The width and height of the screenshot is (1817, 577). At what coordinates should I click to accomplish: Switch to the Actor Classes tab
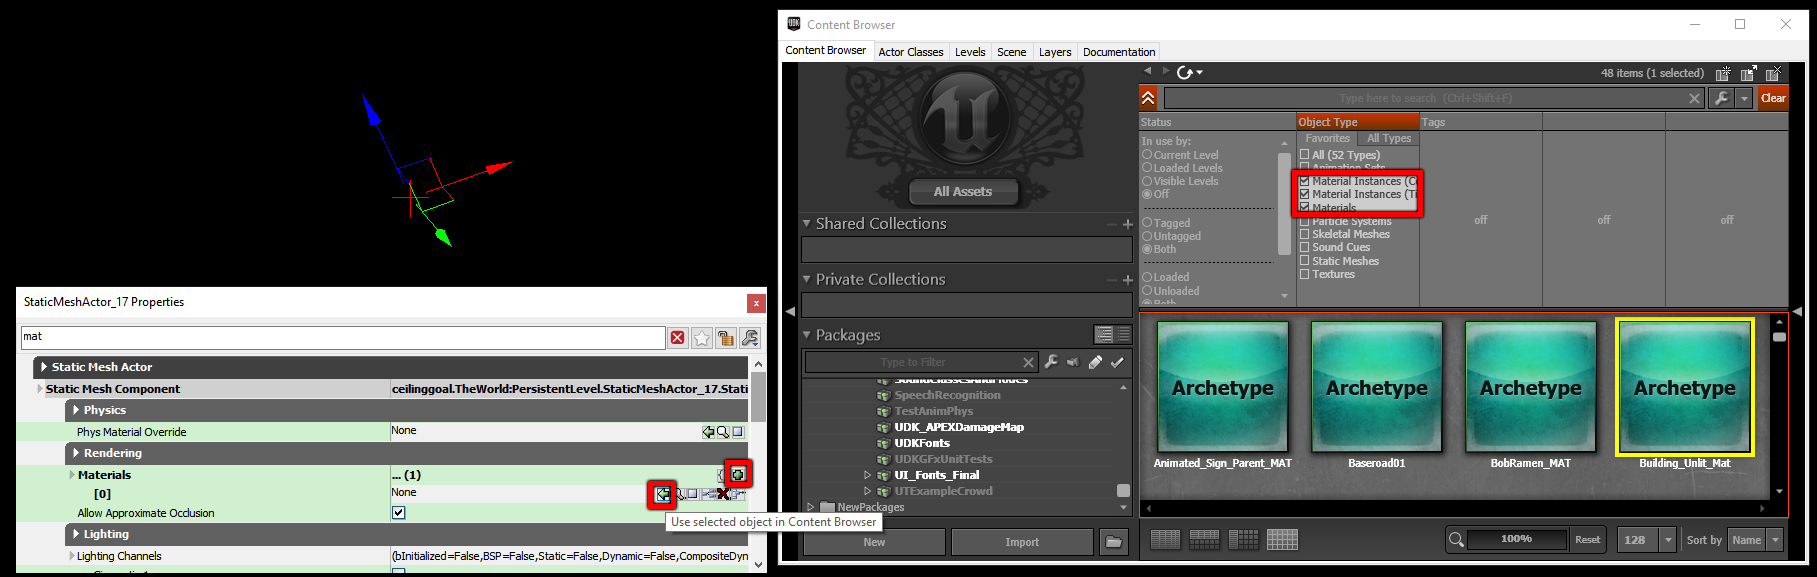click(x=910, y=52)
